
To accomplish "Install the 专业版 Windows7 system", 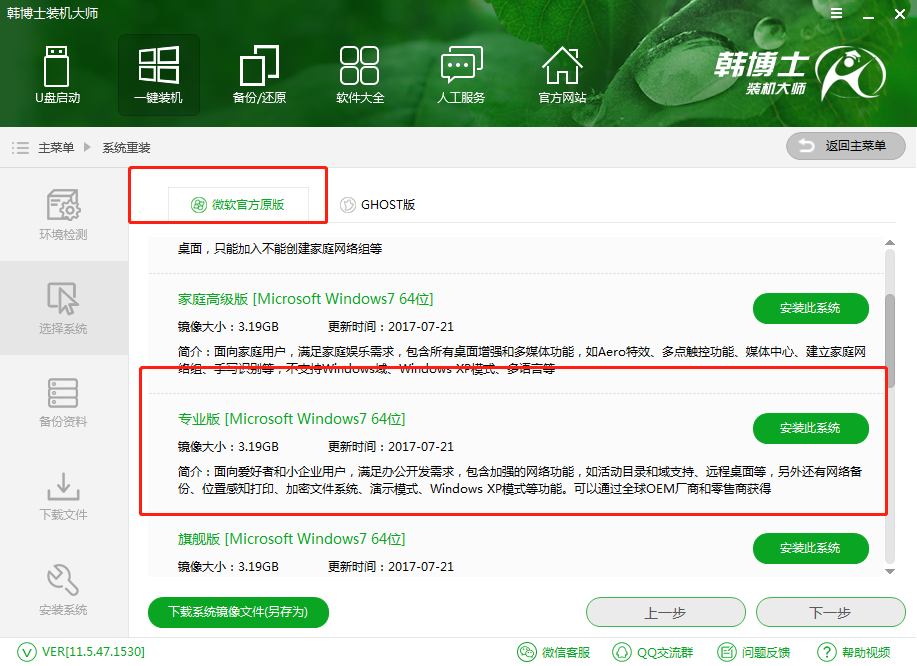I will pyautogui.click(x=810, y=428).
